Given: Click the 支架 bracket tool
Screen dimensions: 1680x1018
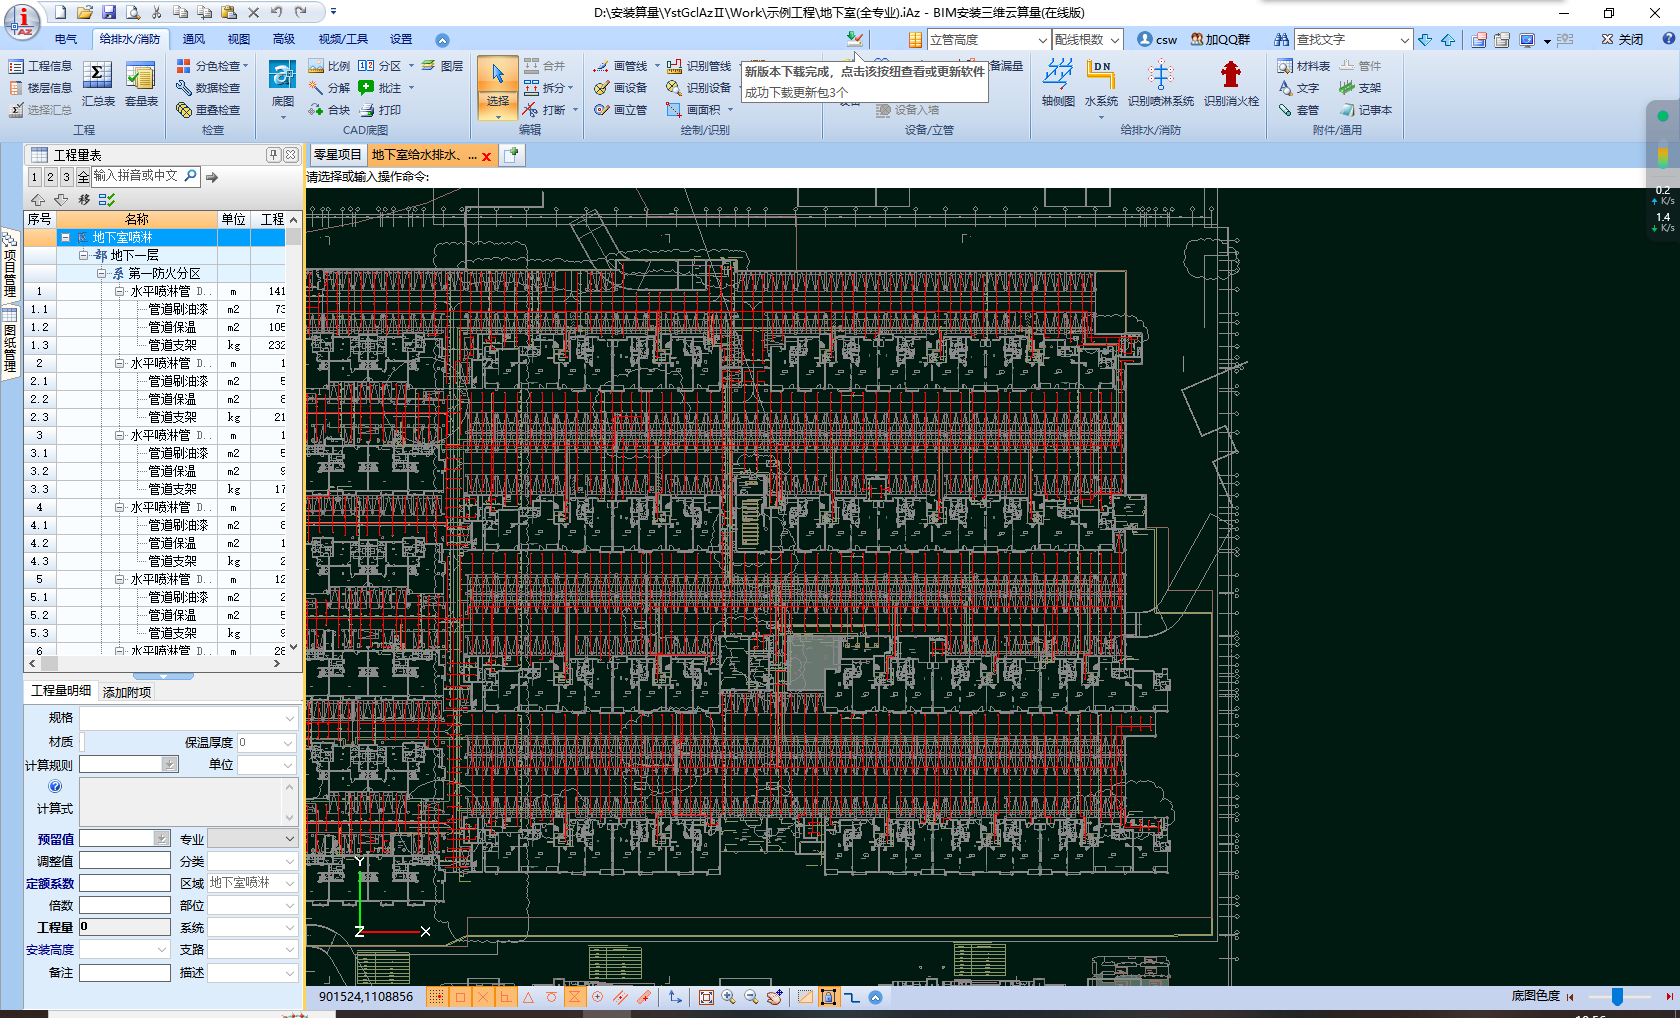Looking at the screenshot, I should (1360, 88).
